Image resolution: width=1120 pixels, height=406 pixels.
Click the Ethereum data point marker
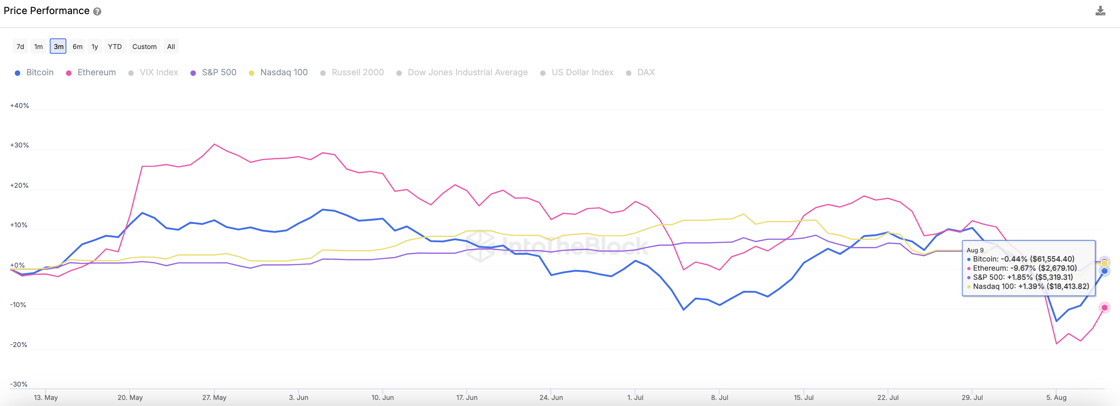[x=1104, y=308]
